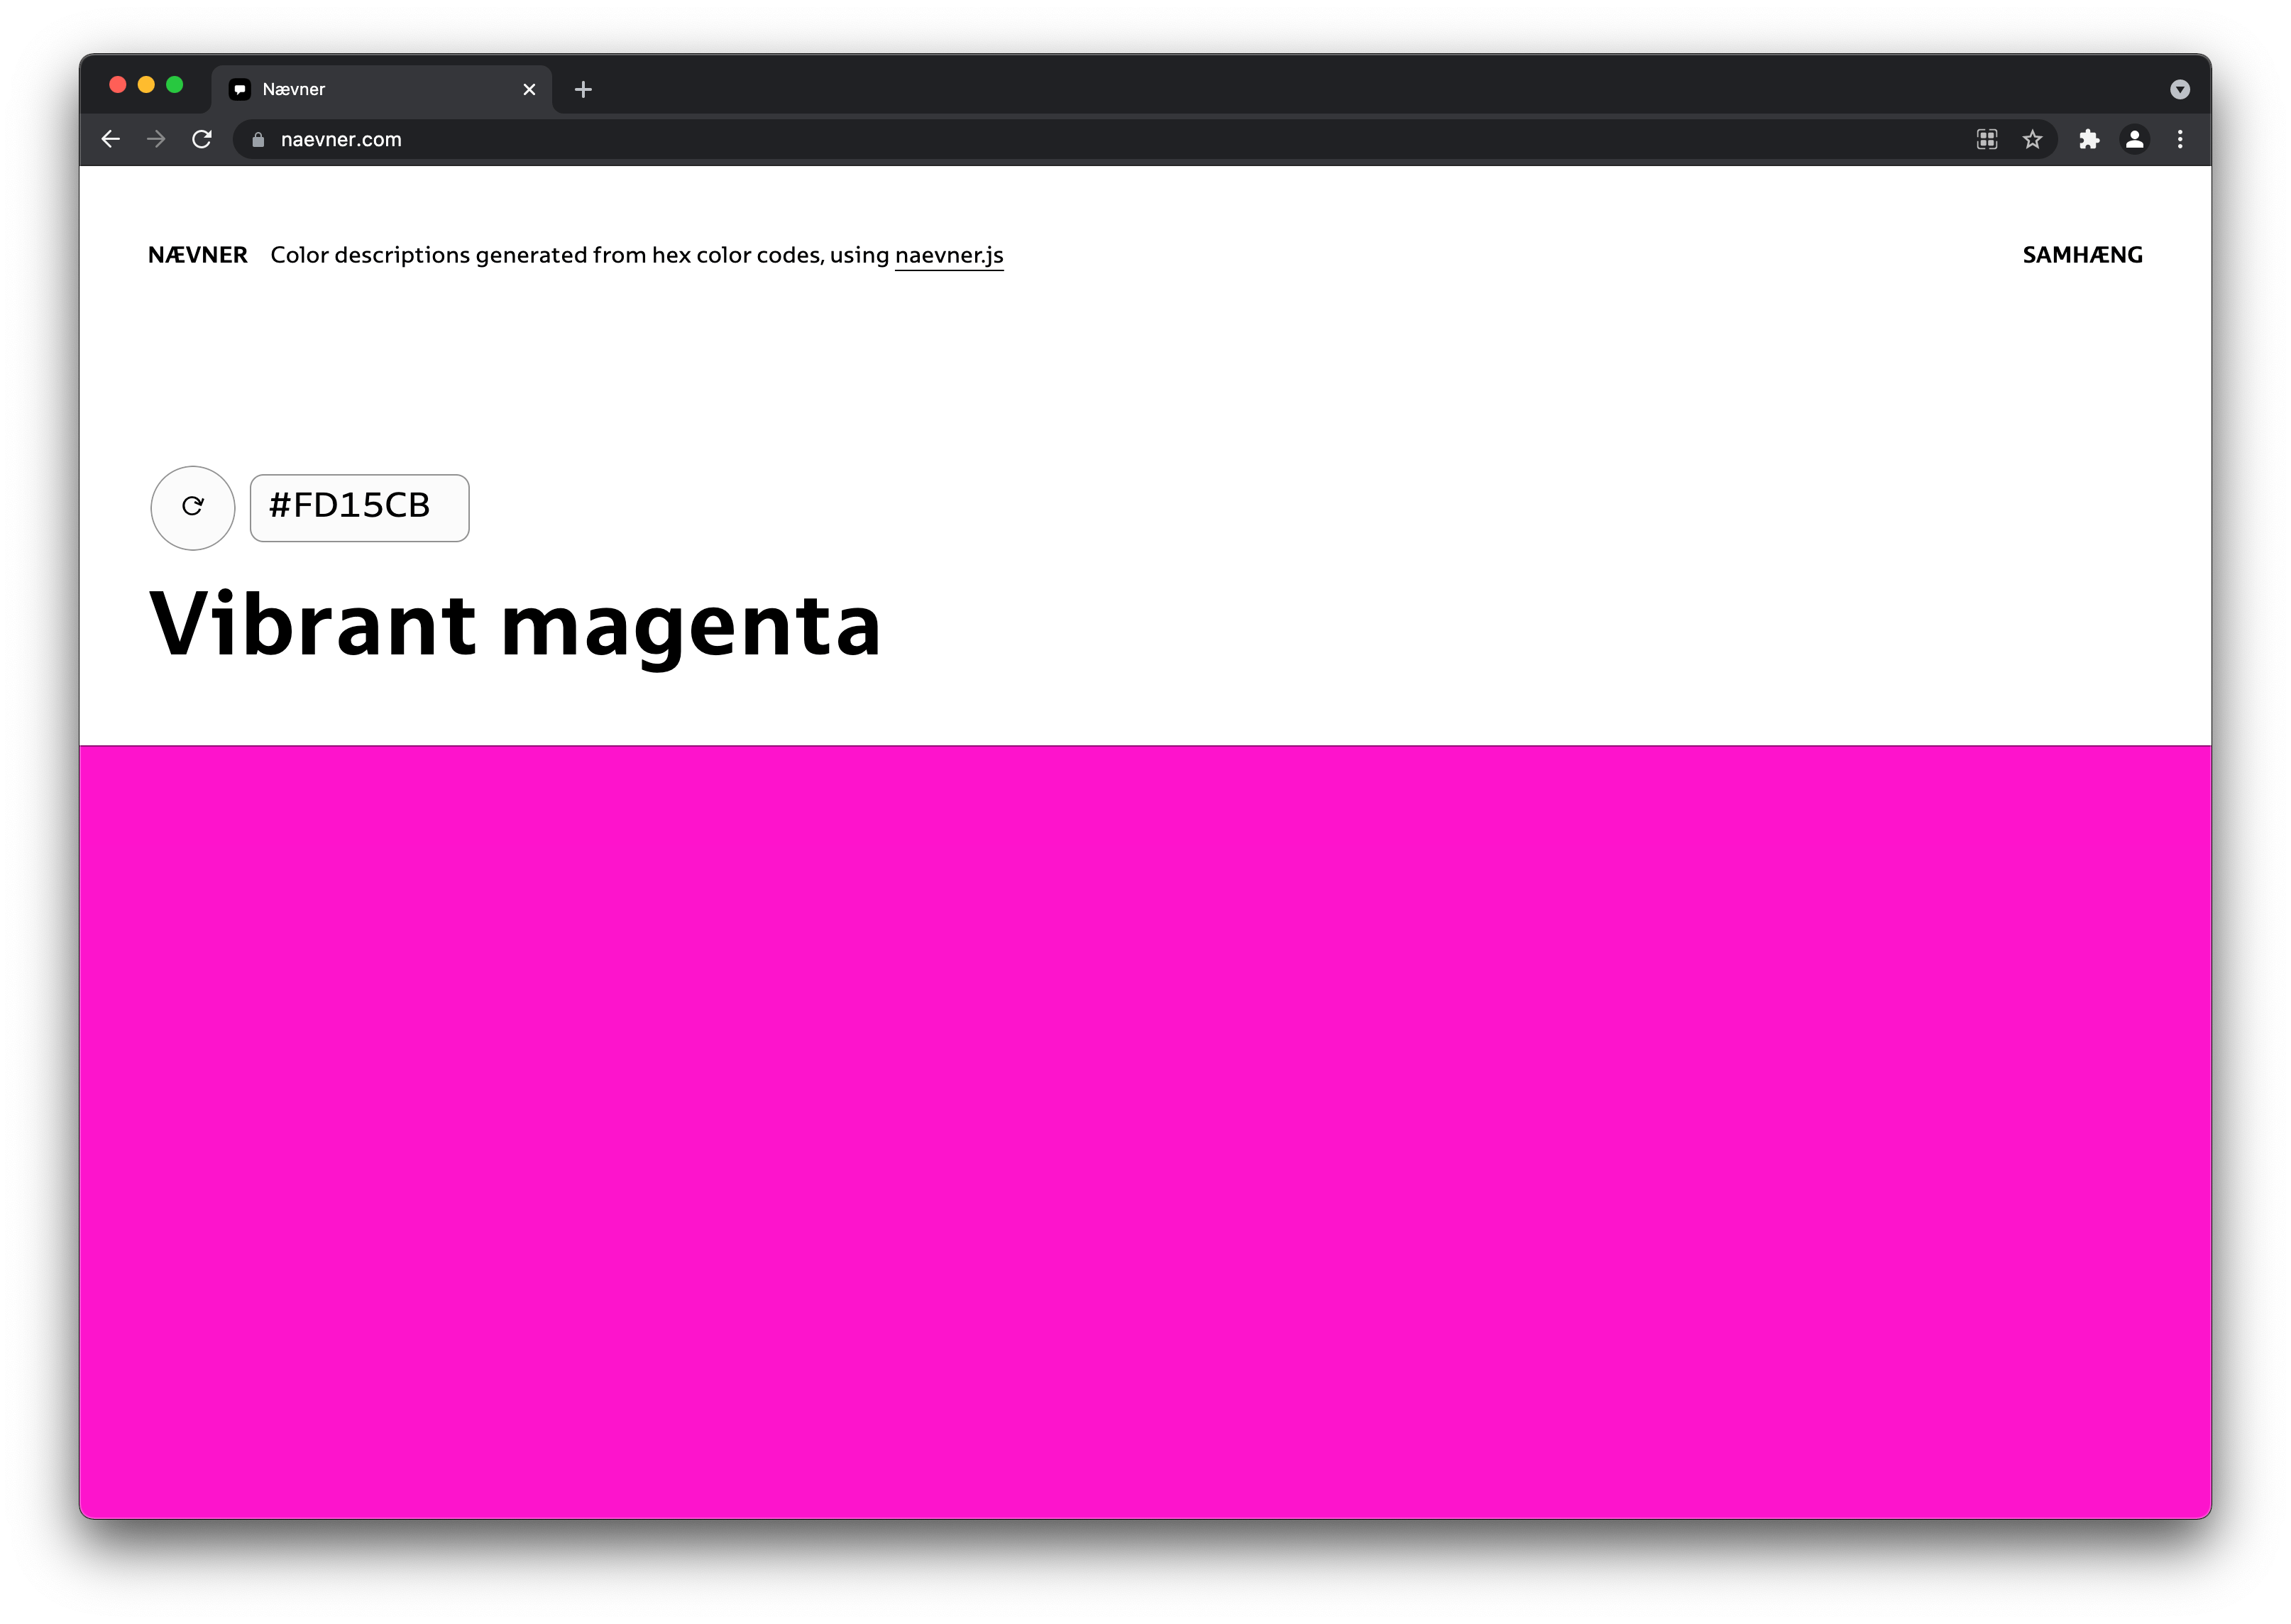The image size is (2291, 1624).
Task: Open the browser profile avatar
Action: (2134, 139)
